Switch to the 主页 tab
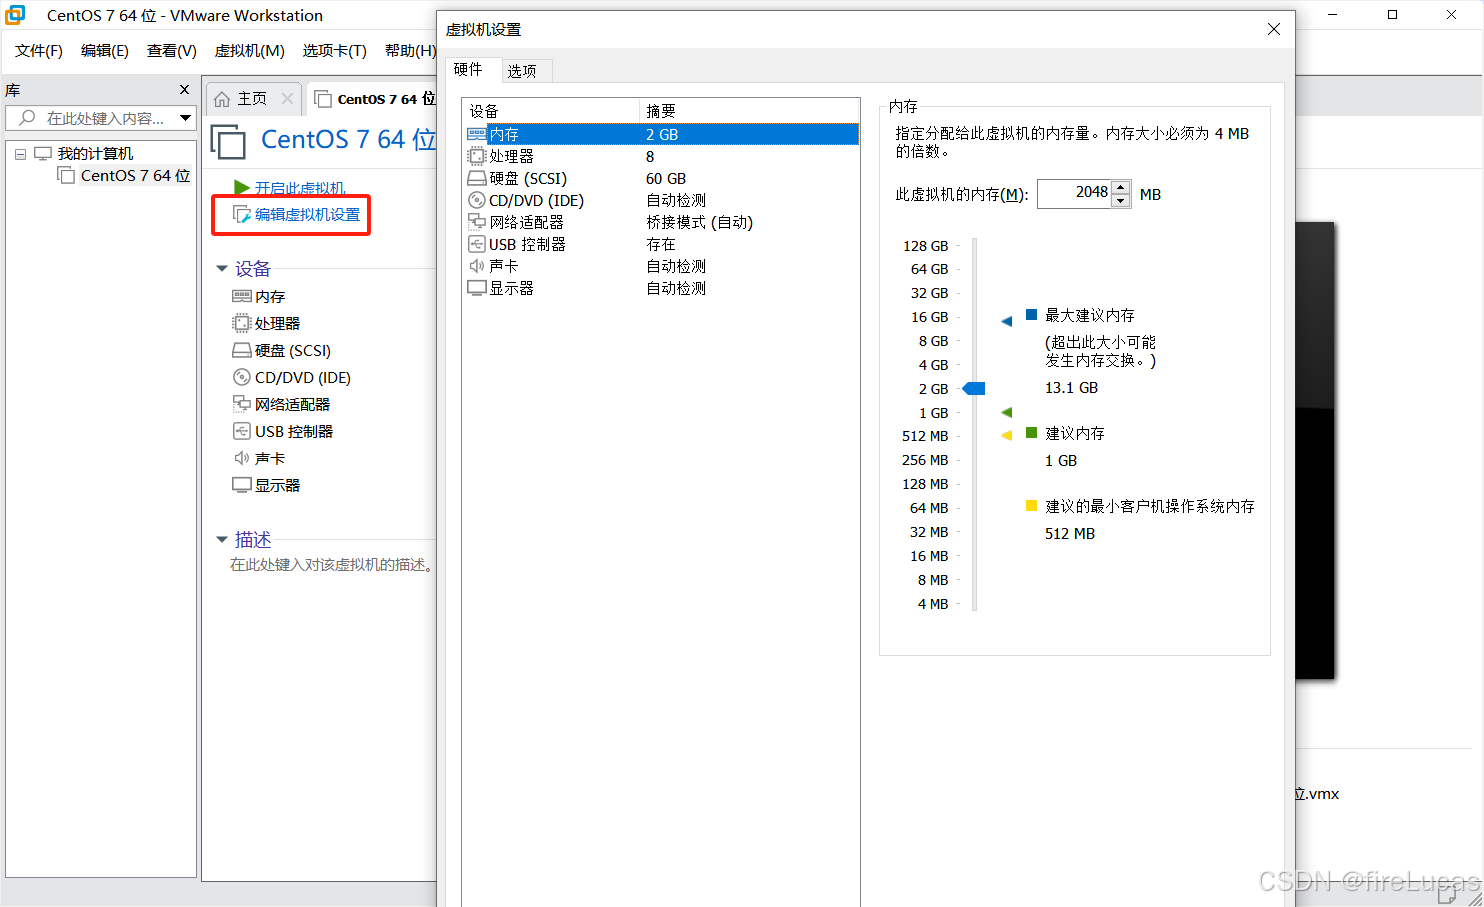The height and width of the screenshot is (907, 1484). point(252,98)
